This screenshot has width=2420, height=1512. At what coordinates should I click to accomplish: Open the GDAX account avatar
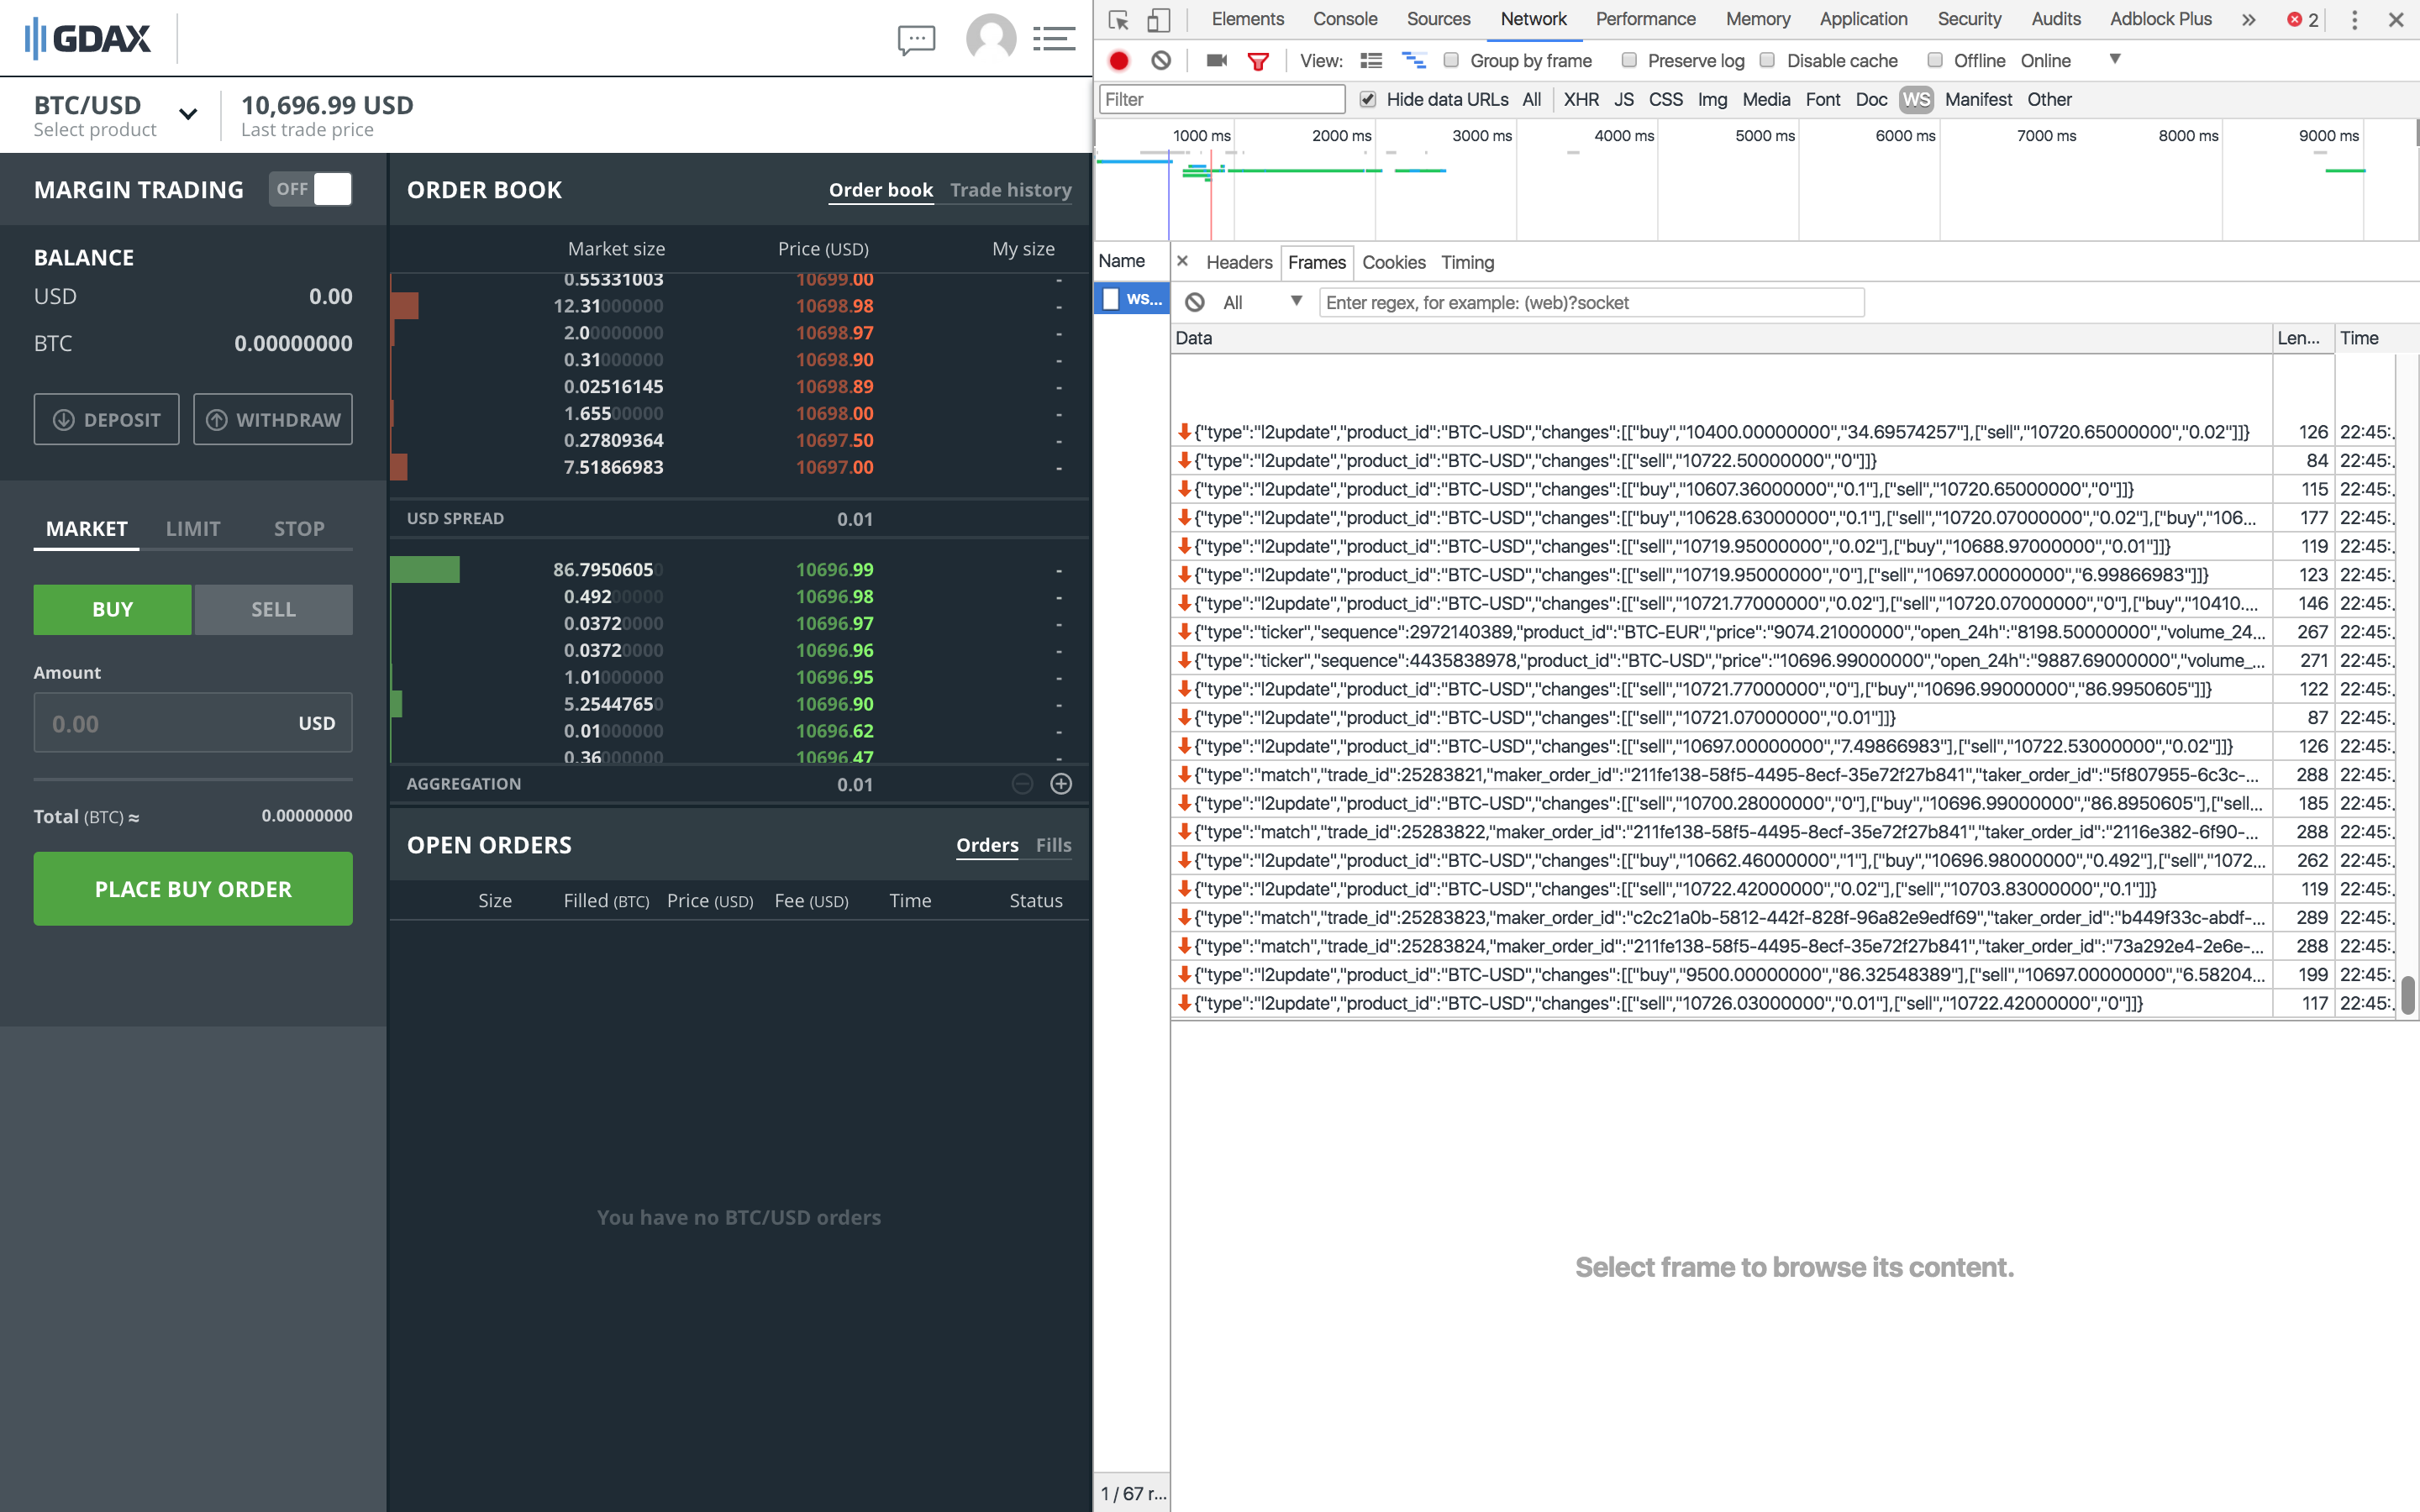coord(991,38)
